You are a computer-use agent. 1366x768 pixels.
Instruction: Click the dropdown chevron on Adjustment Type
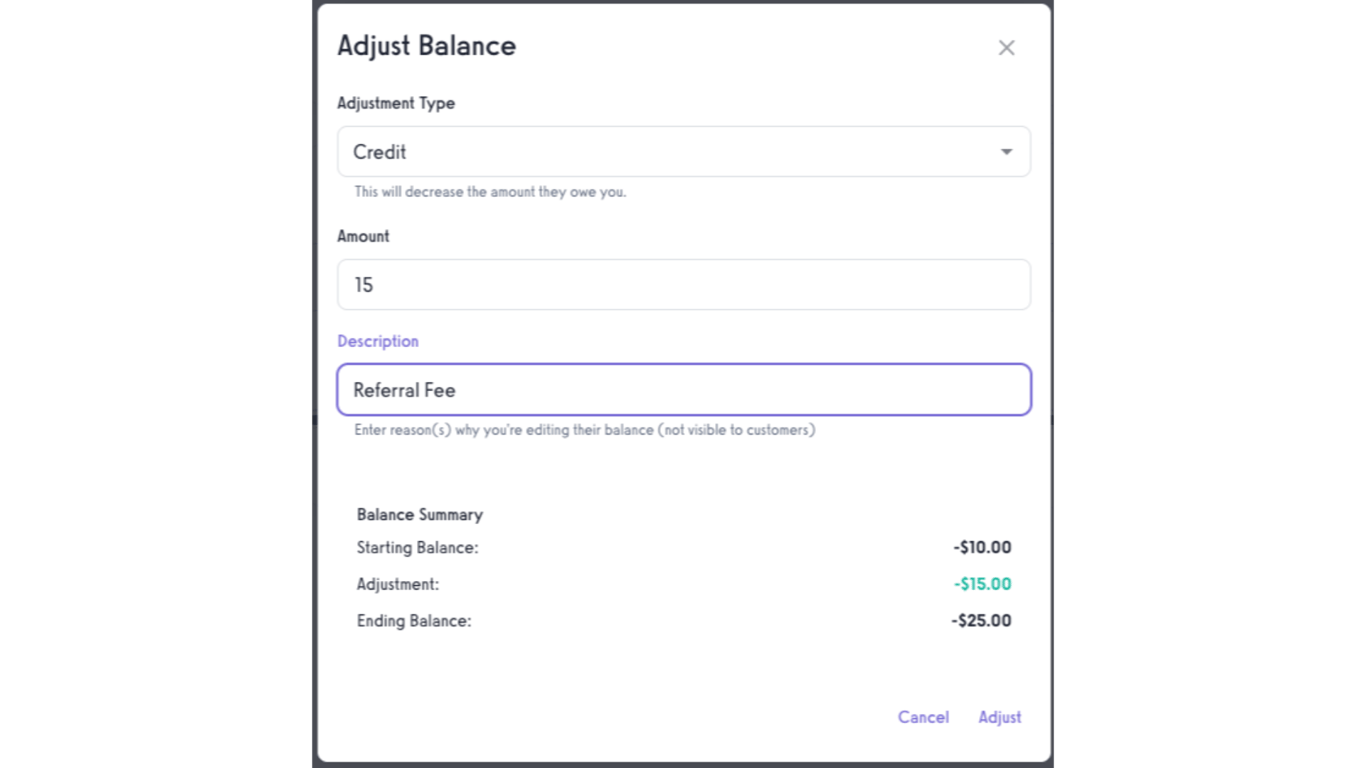1005,152
